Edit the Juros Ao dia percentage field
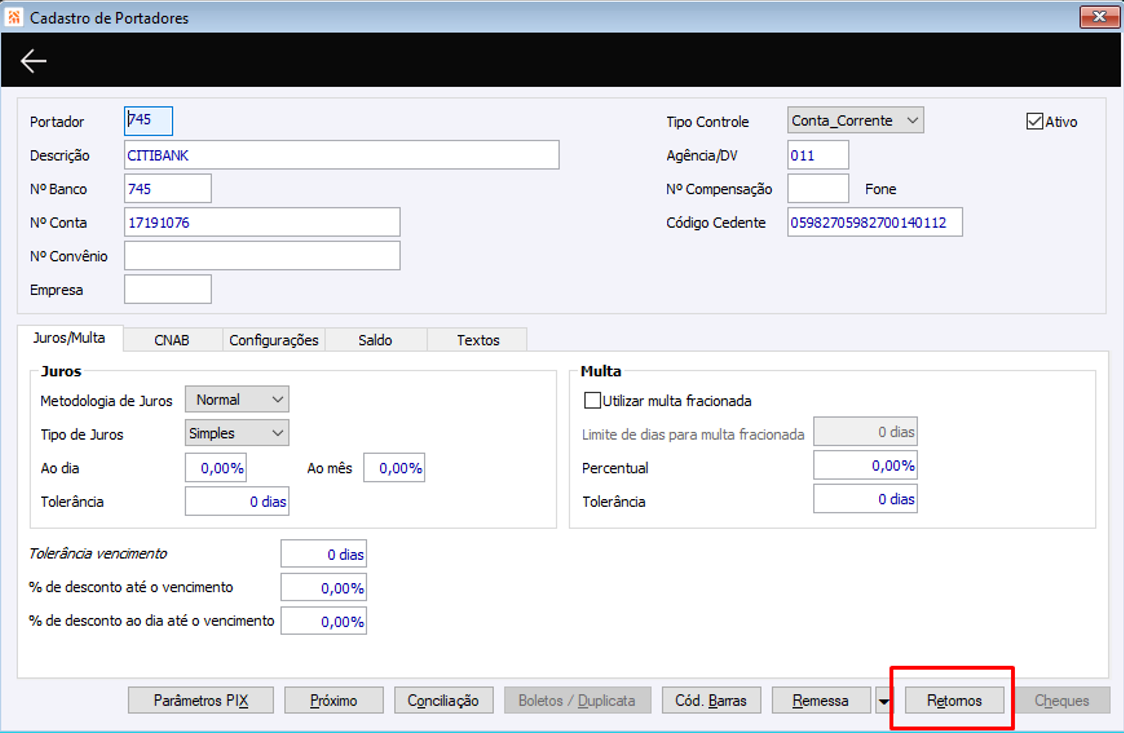Screen dimensions: 1124x733 point(216,468)
